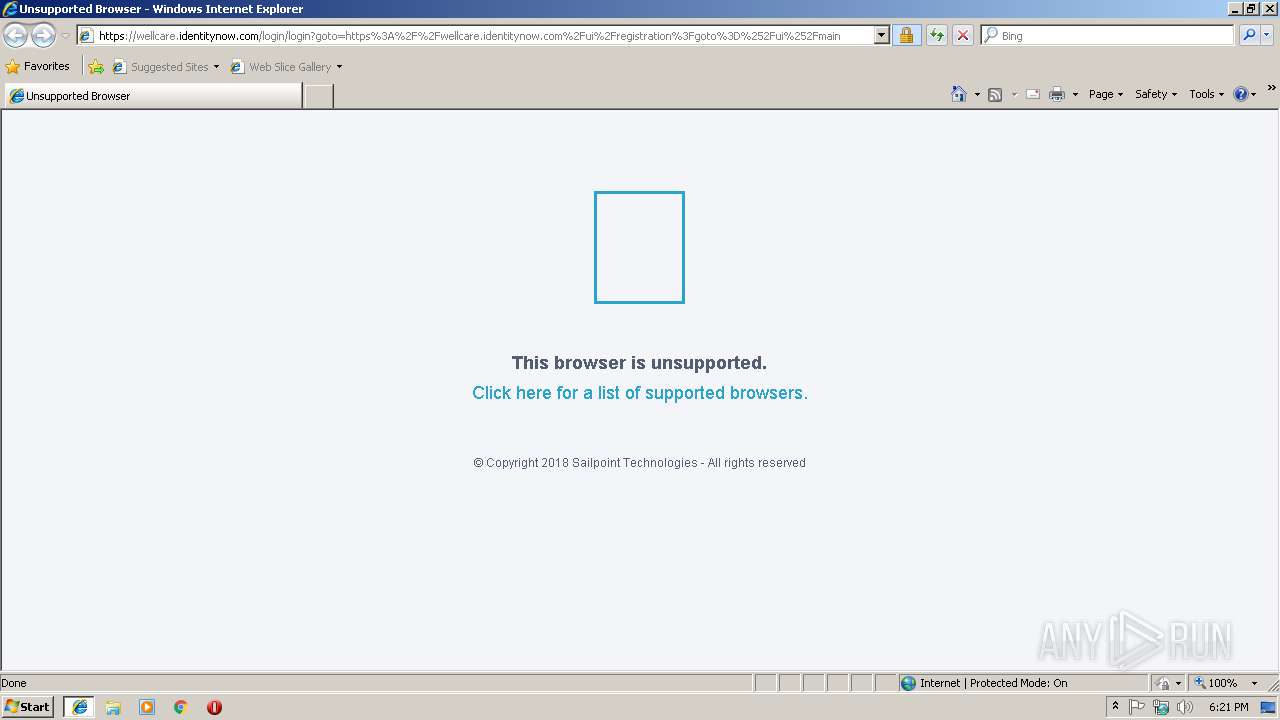The image size is (1280, 720).
Task: Open the recent pages dropdown arrow
Action: pos(65,36)
